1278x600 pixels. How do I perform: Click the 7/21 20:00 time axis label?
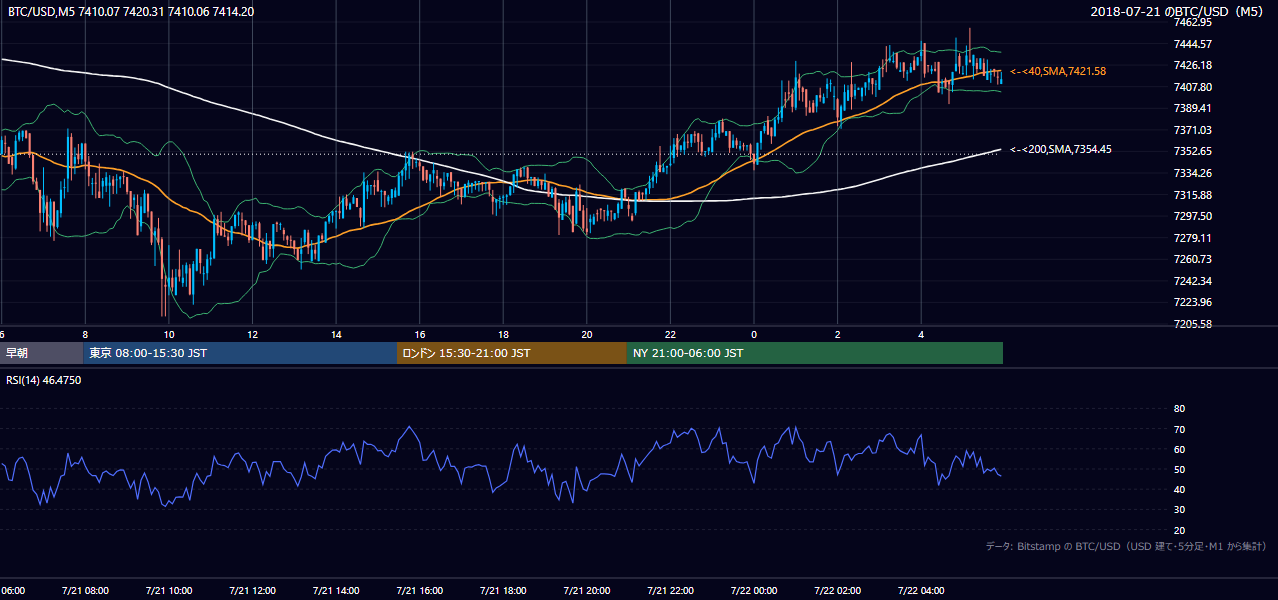pyautogui.click(x=586, y=591)
